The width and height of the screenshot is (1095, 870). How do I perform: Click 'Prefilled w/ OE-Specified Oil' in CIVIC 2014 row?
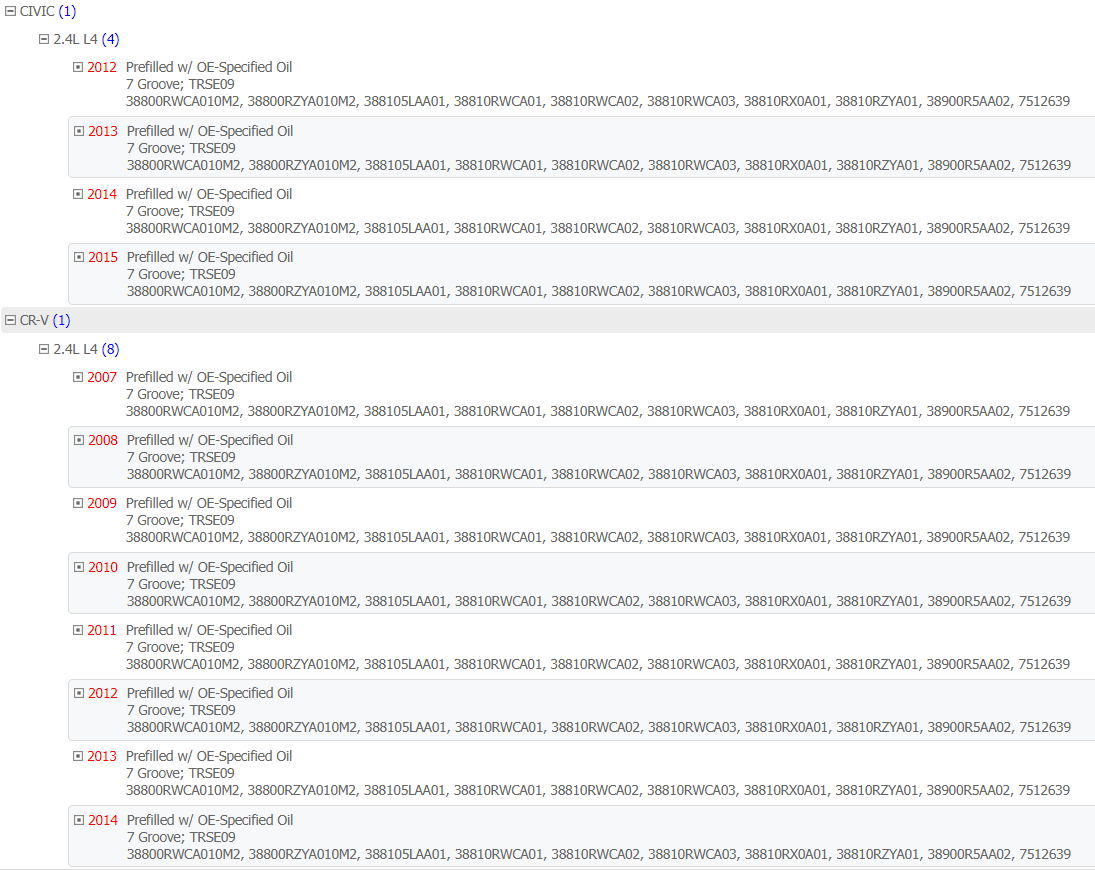[x=209, y=194]
